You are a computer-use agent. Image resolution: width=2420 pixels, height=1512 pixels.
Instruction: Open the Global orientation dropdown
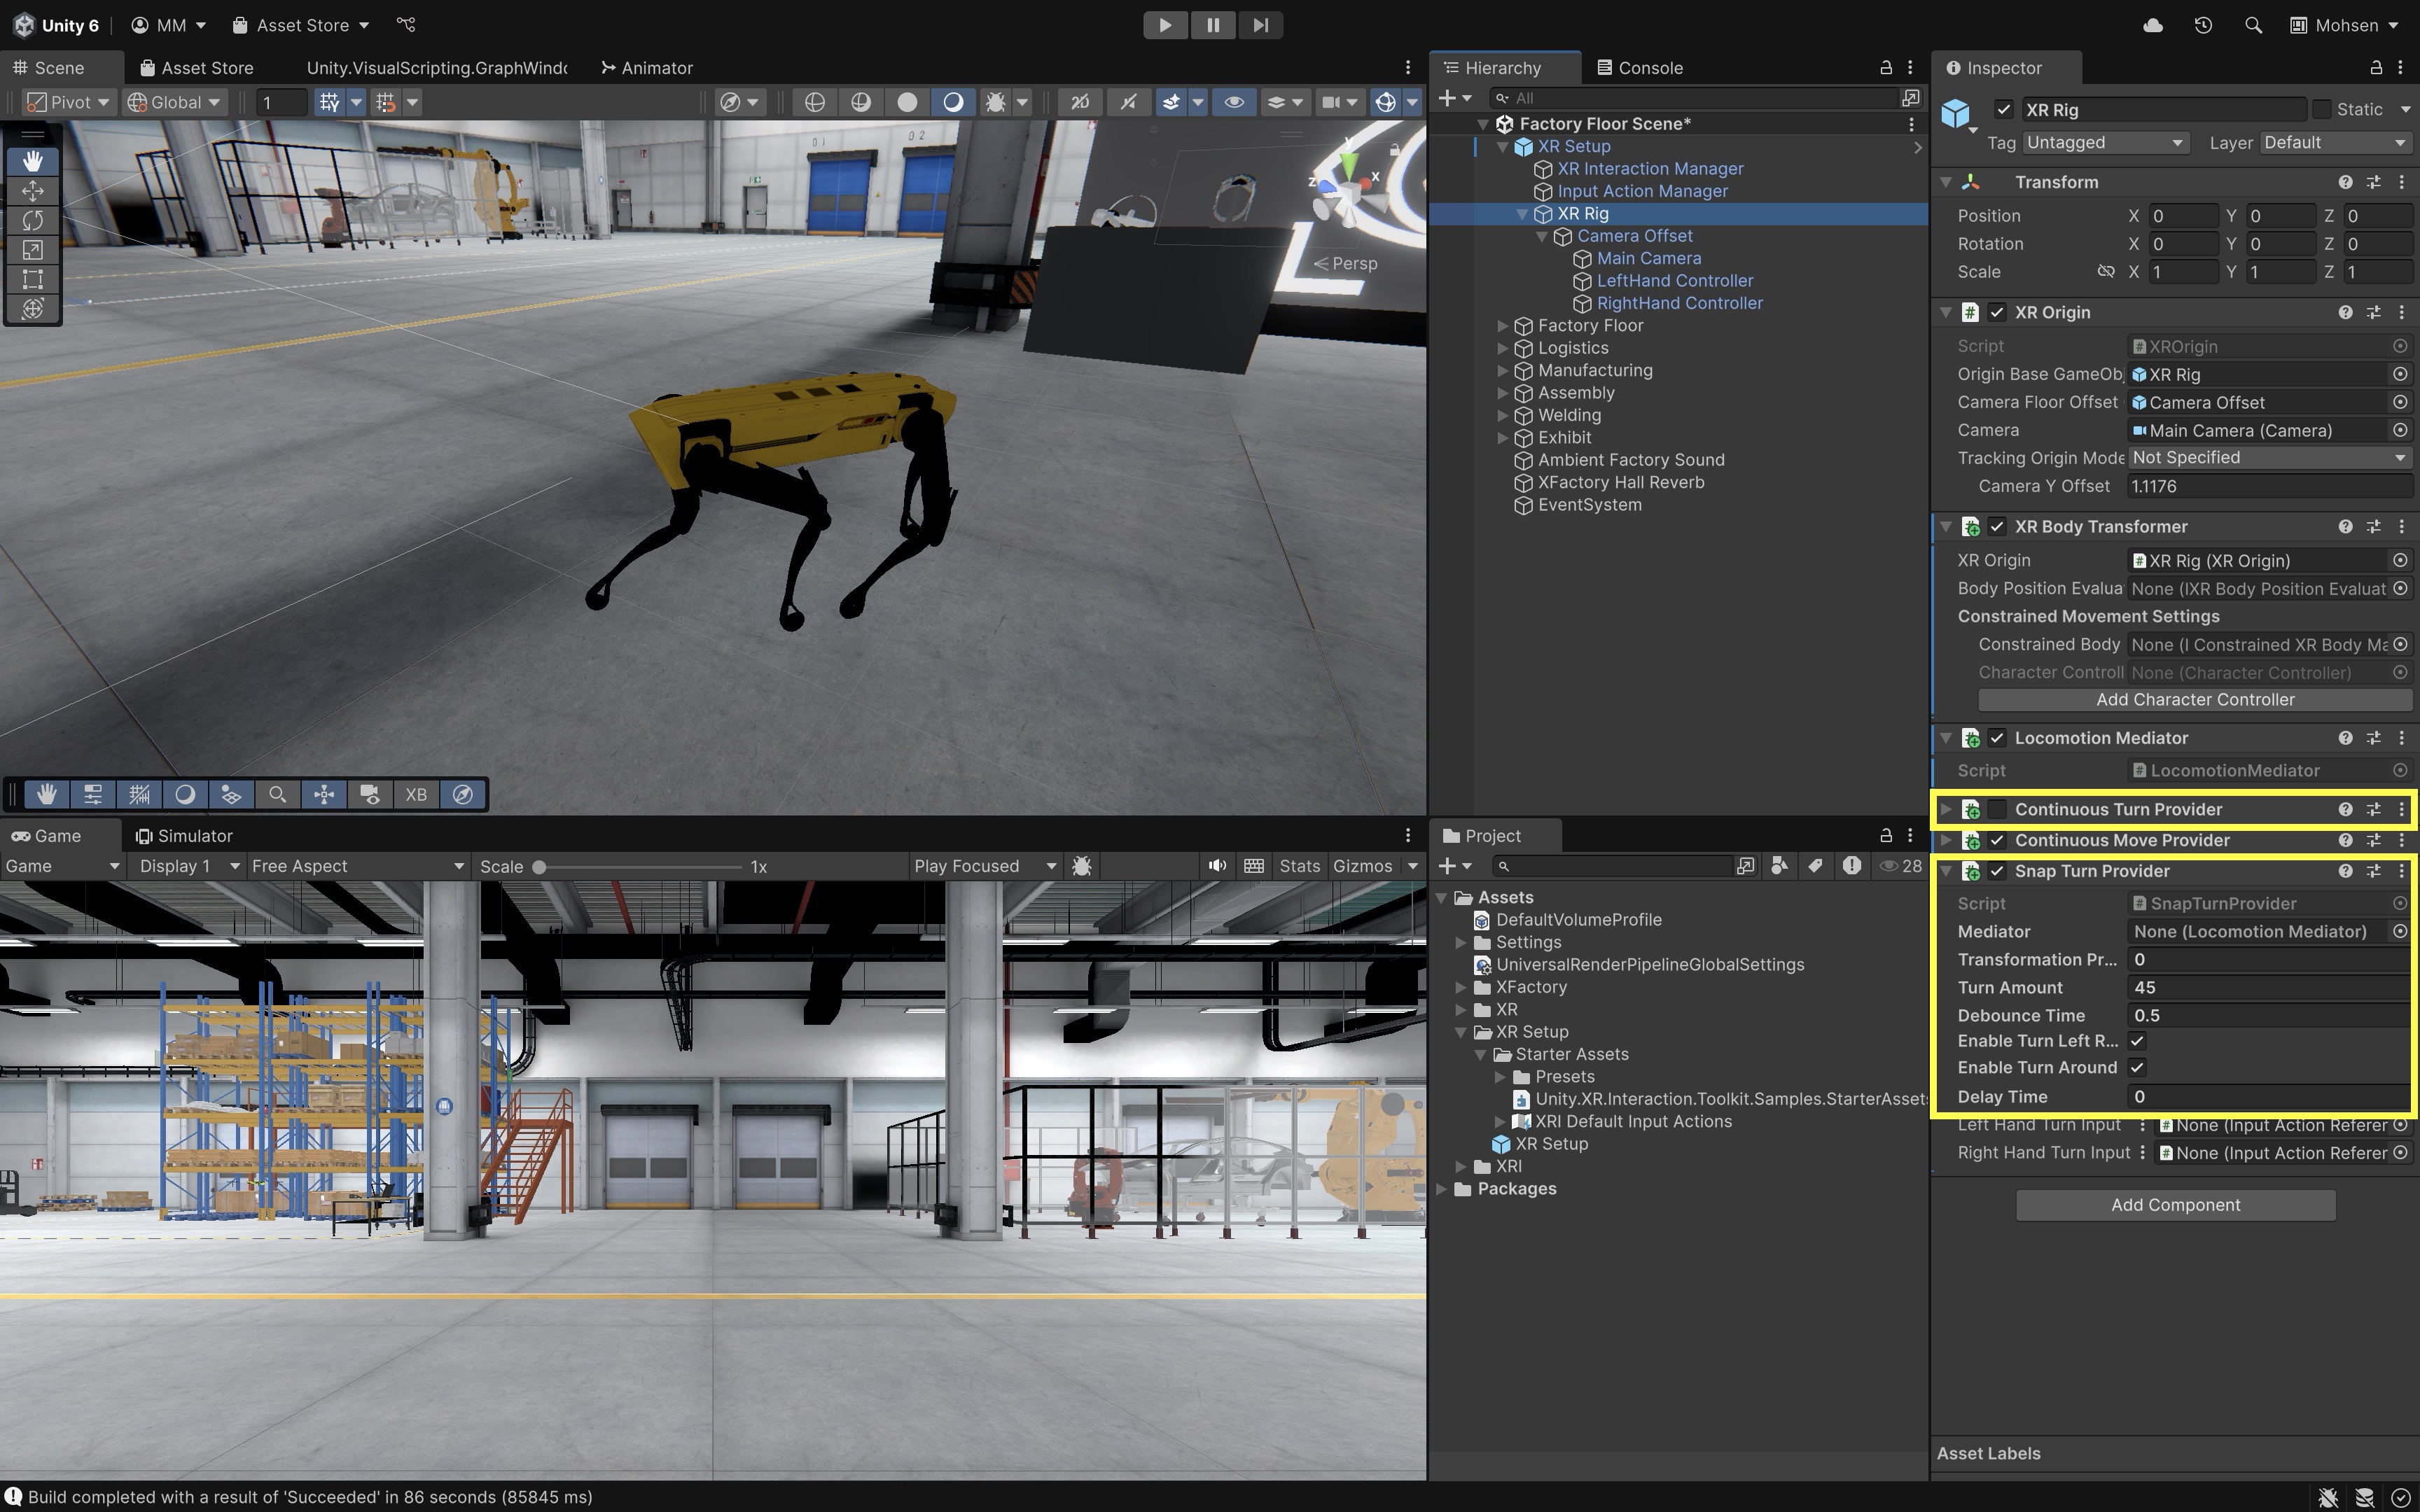point(175,102)
